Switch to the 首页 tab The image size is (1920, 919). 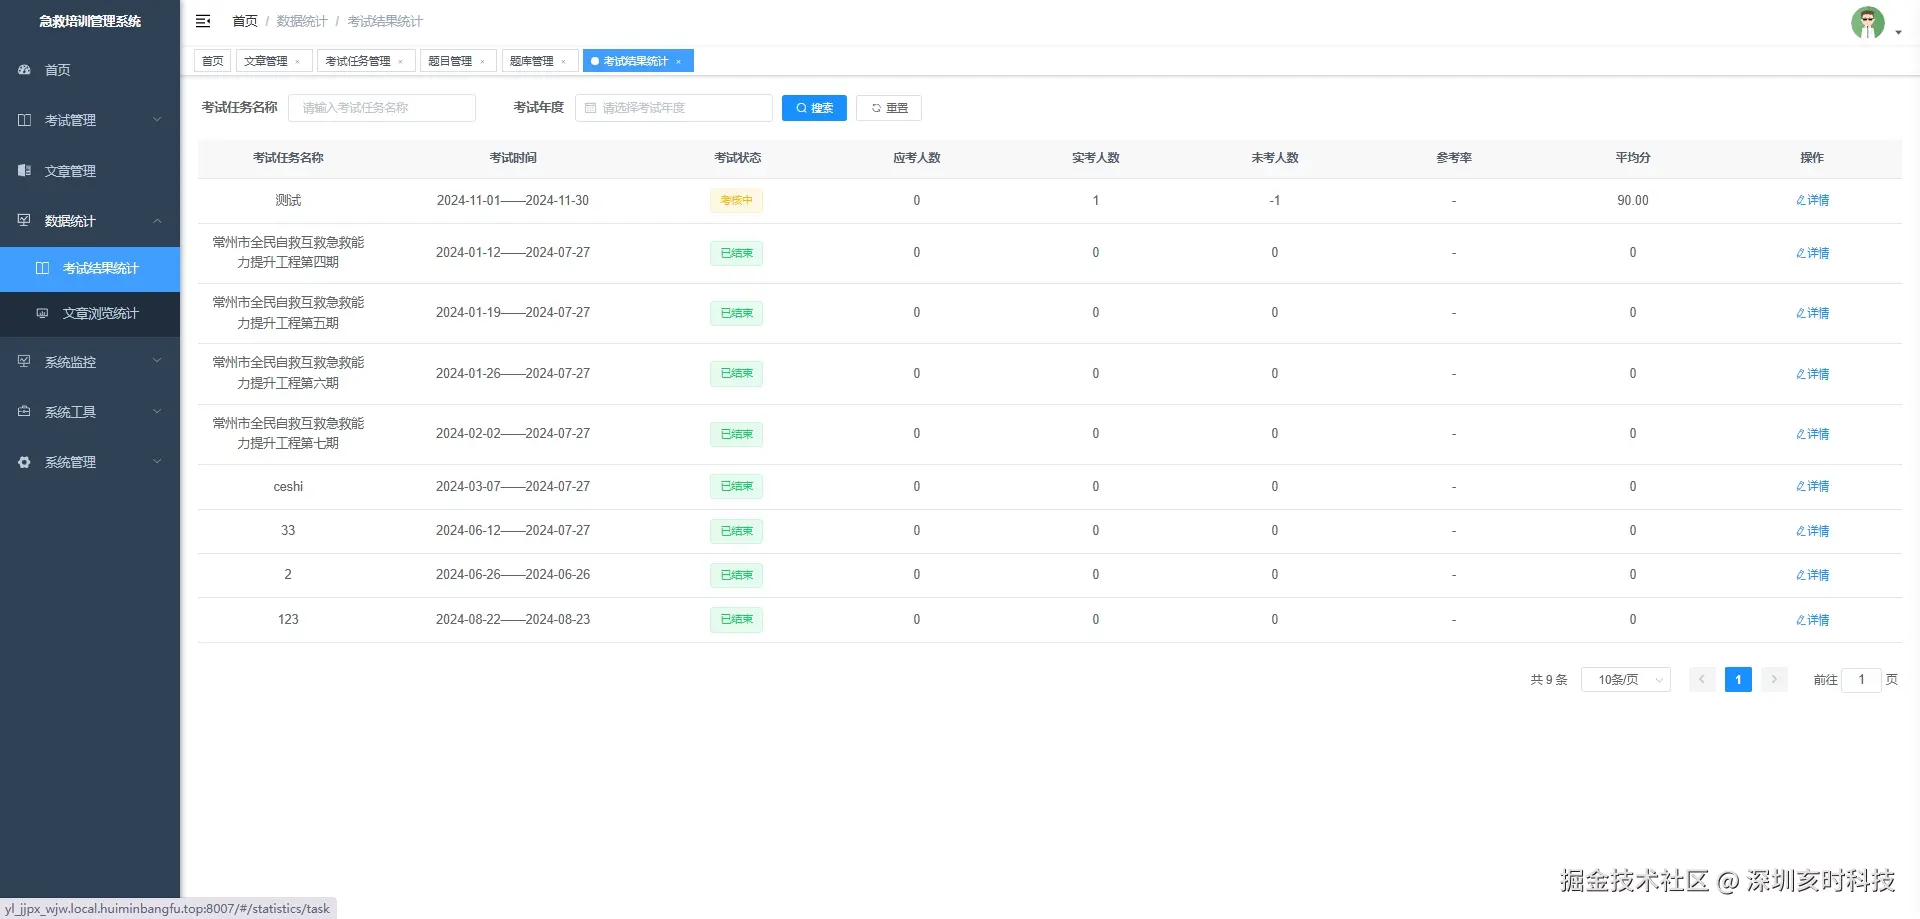[x=212, y=61]
